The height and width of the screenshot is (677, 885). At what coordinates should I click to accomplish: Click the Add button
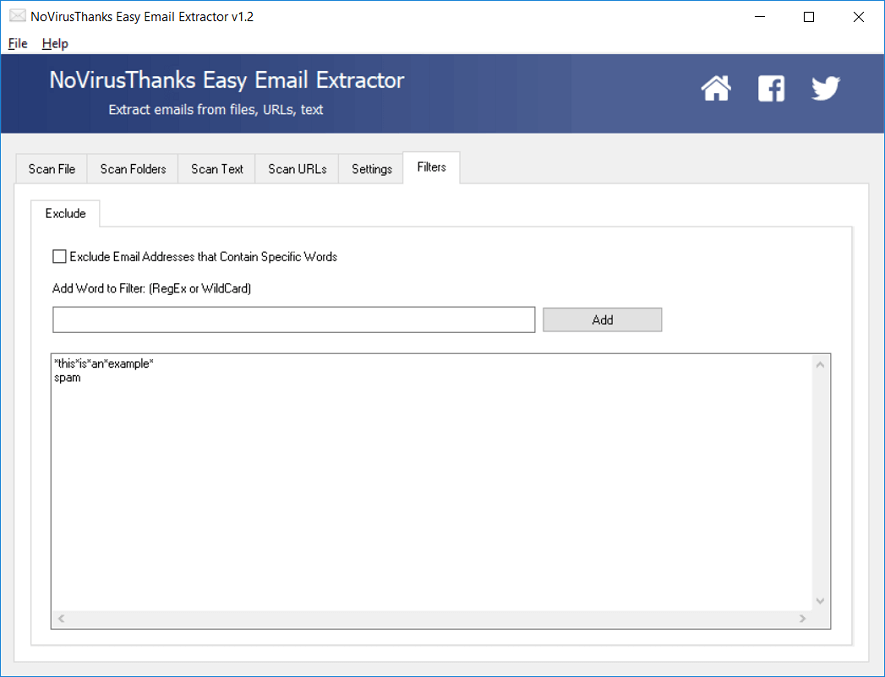coord(602,320)
